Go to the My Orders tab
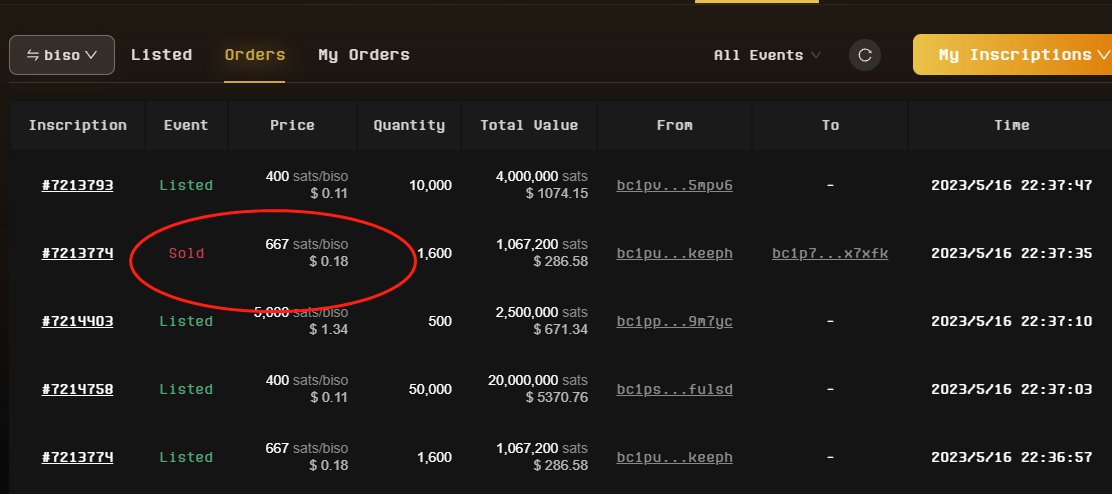The height and width of the screenshot is (494, 1112). point(364,55)
